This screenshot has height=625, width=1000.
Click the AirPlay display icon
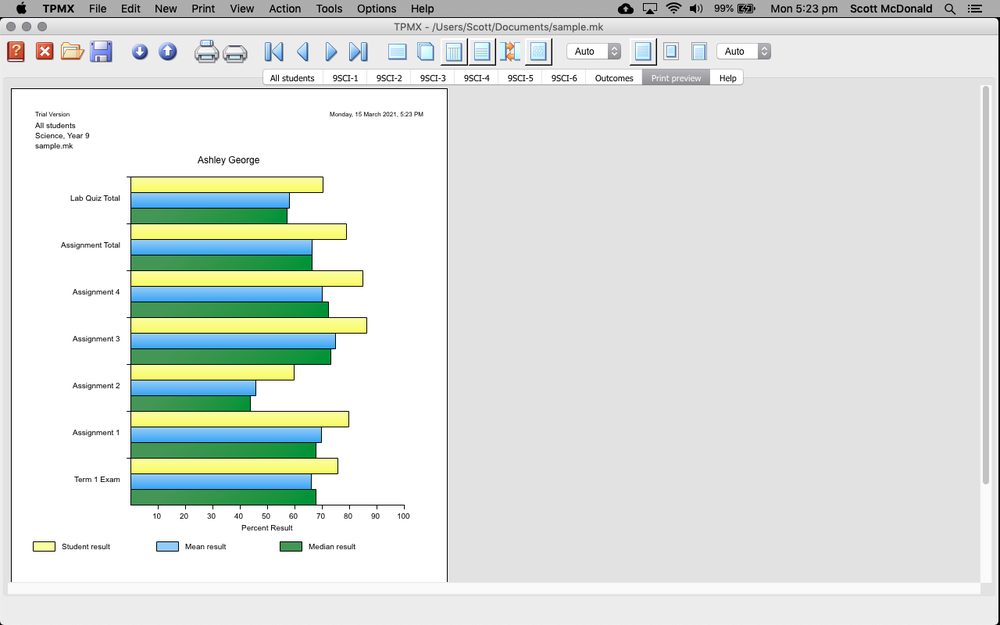(650, 8)
